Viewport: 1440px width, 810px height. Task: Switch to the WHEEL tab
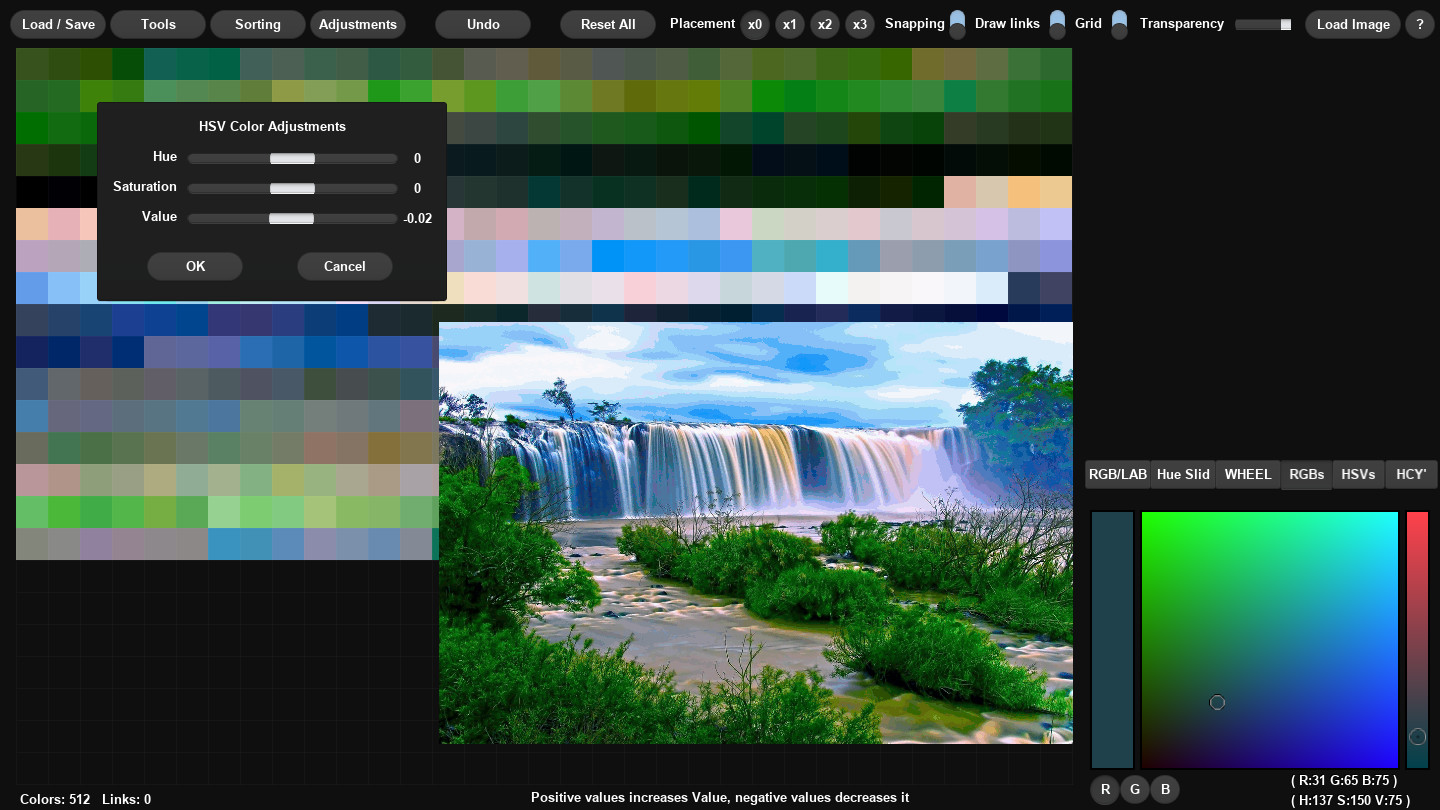pos(1247,474)
